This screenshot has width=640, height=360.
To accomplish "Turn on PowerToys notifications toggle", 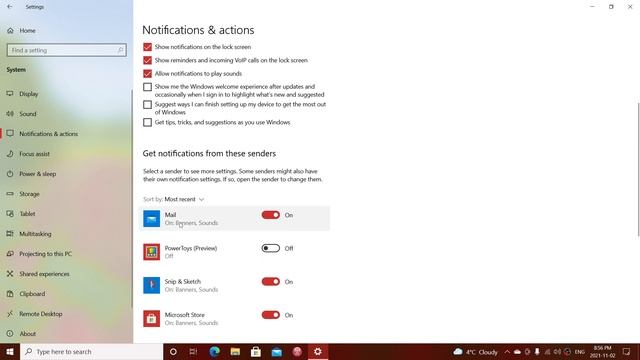I will click(271, 249).
